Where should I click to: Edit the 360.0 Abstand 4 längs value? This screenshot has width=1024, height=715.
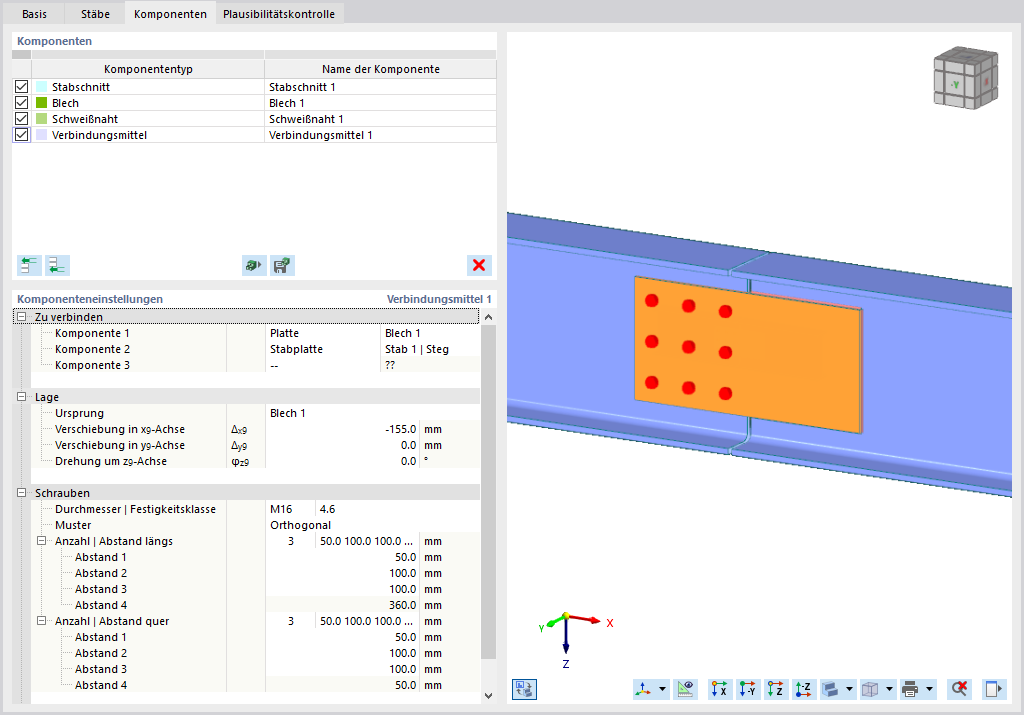coord(342,605)
